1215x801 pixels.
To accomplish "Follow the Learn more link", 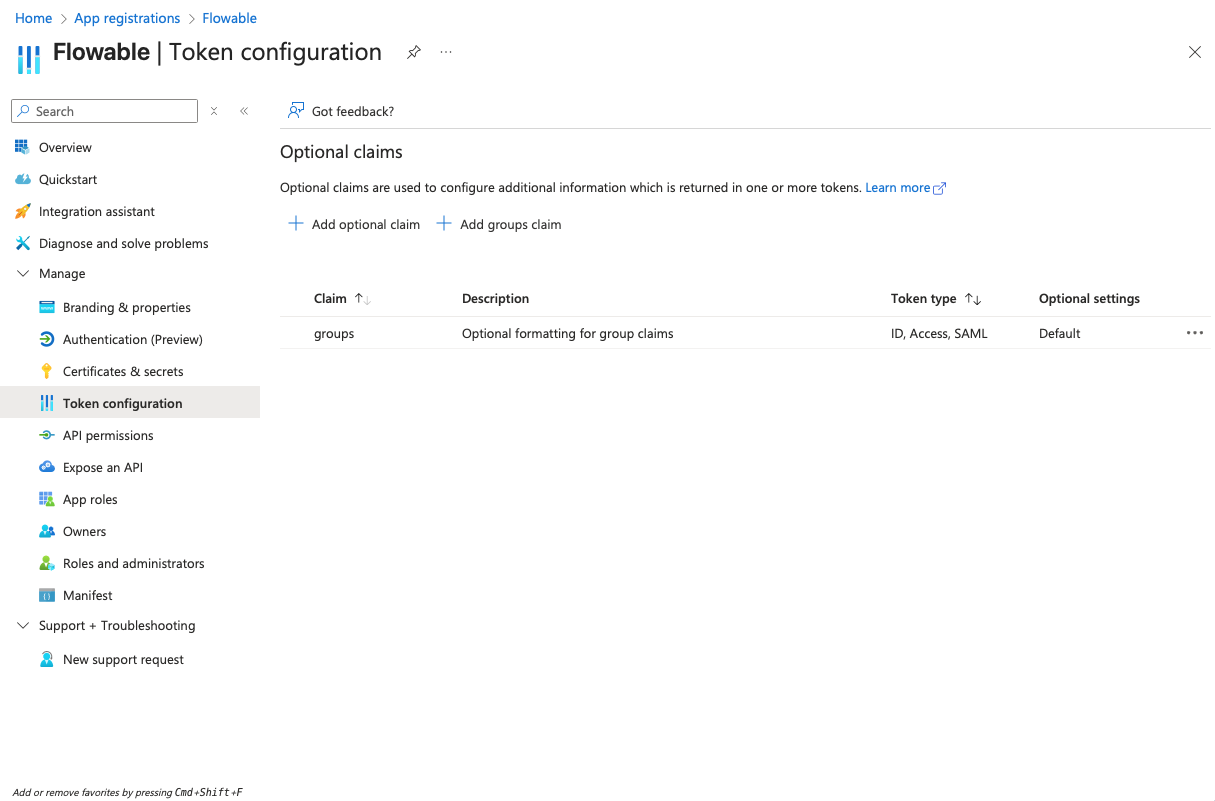I will click(x=898, y=187).
